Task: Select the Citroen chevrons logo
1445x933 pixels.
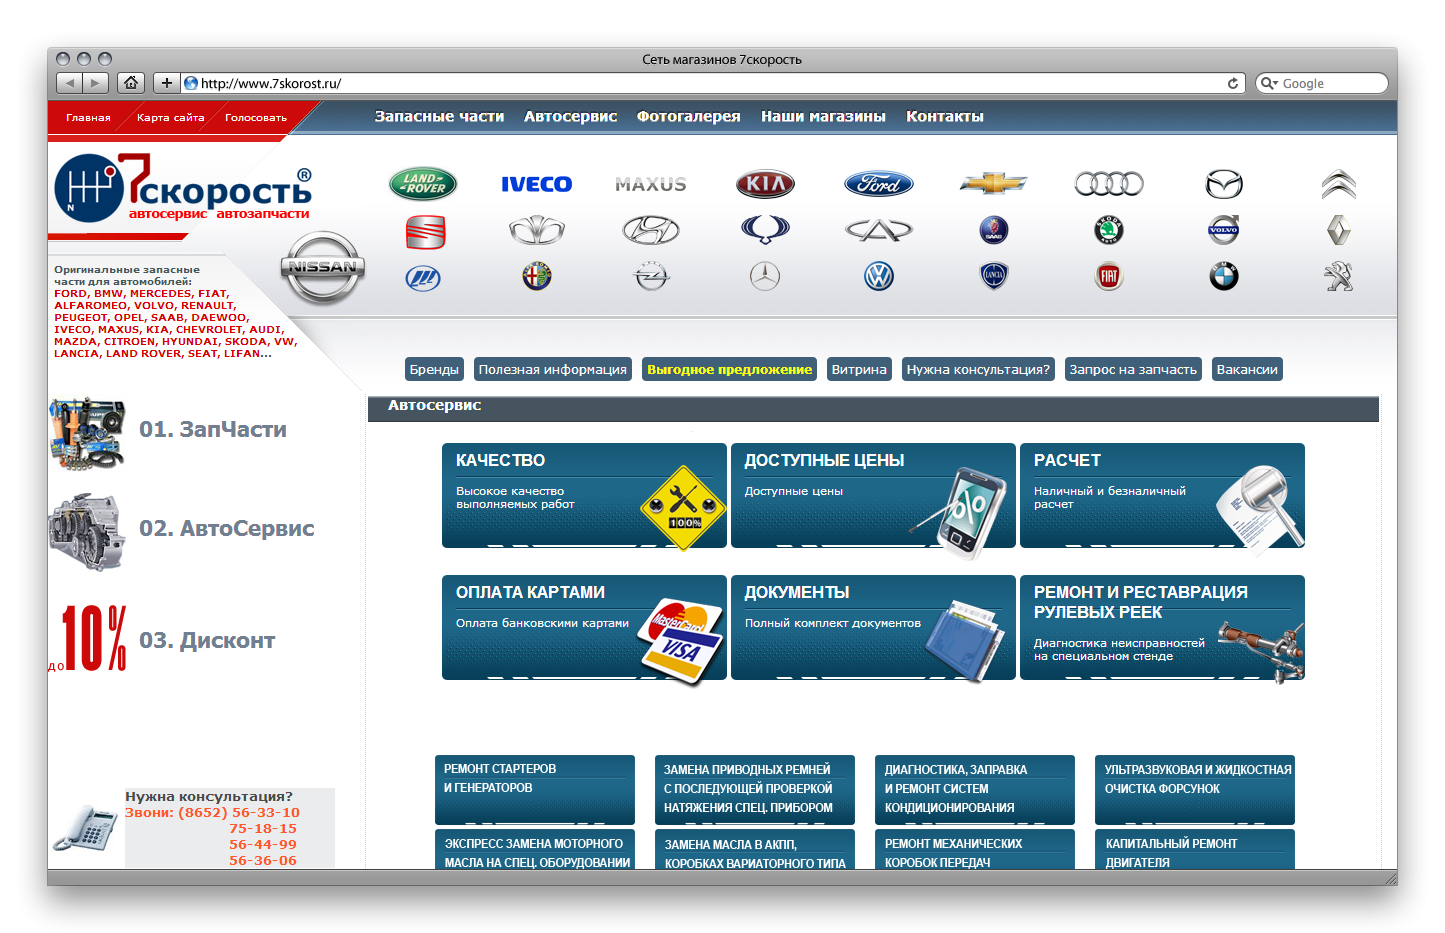Action: tap(1338, 184)
